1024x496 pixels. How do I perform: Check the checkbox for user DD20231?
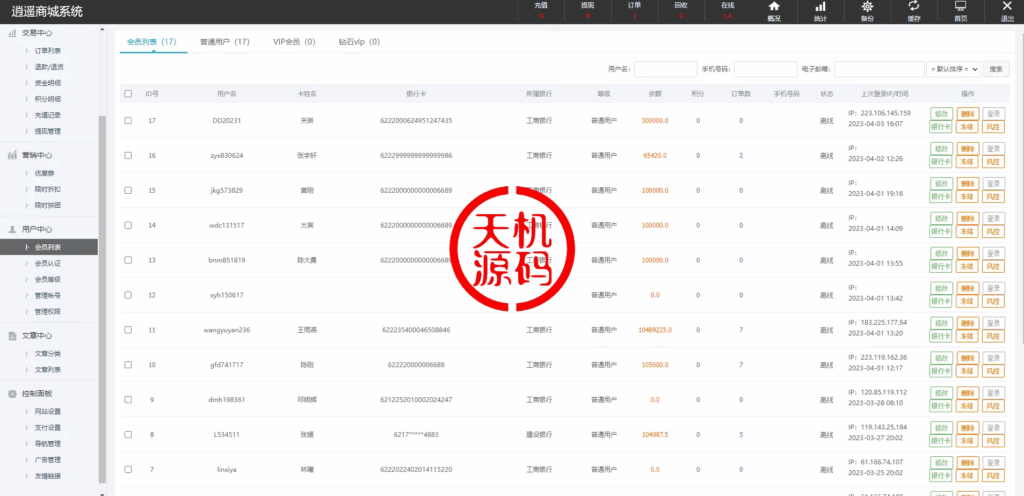pyautogui.click(x=128, y=120)
